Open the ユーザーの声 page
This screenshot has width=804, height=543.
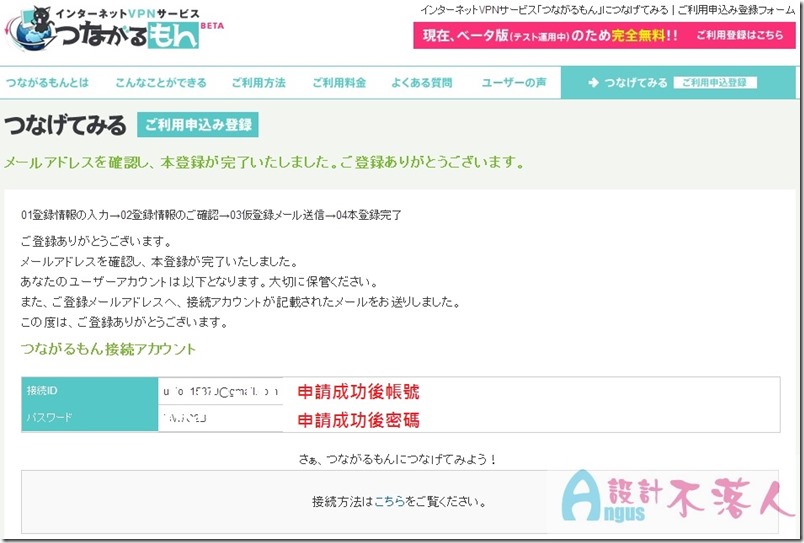(x=514, y=83)
